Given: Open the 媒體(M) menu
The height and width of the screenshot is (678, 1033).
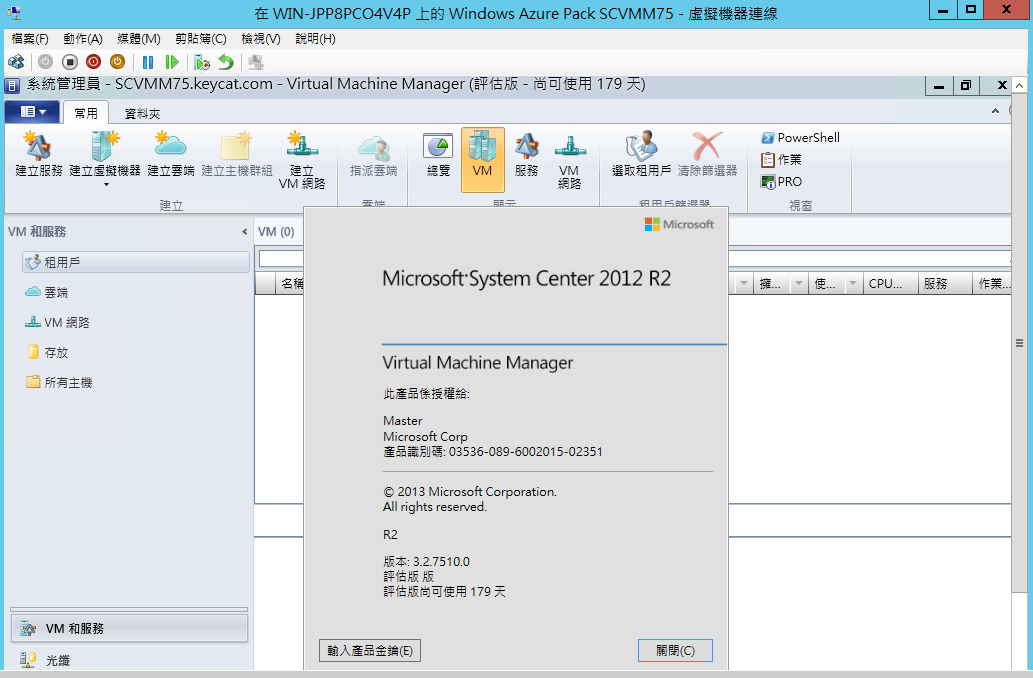Looking at the screenshot, I should pyautogui.click(x=138, y=39).
